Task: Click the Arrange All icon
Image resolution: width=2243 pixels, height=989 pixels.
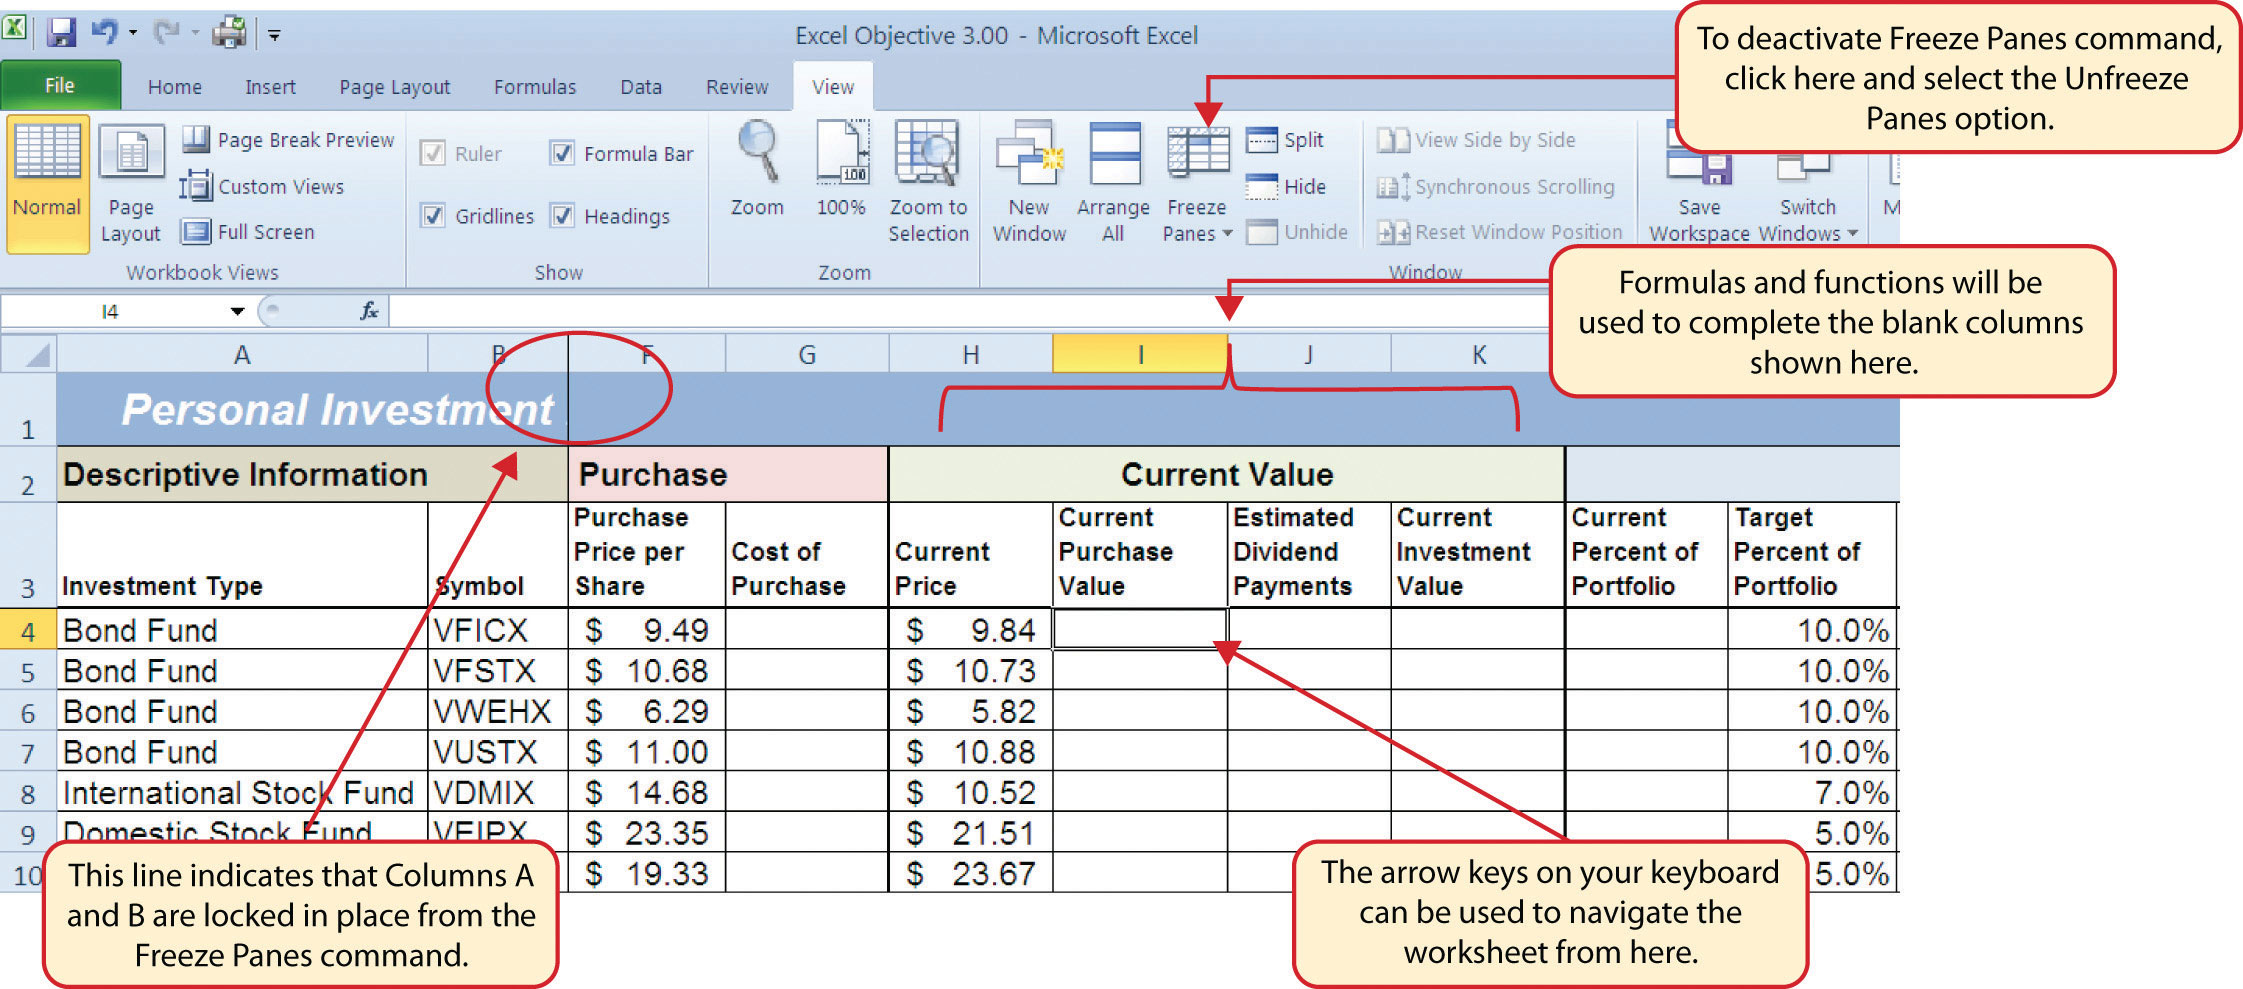Action: [1113, 155]
